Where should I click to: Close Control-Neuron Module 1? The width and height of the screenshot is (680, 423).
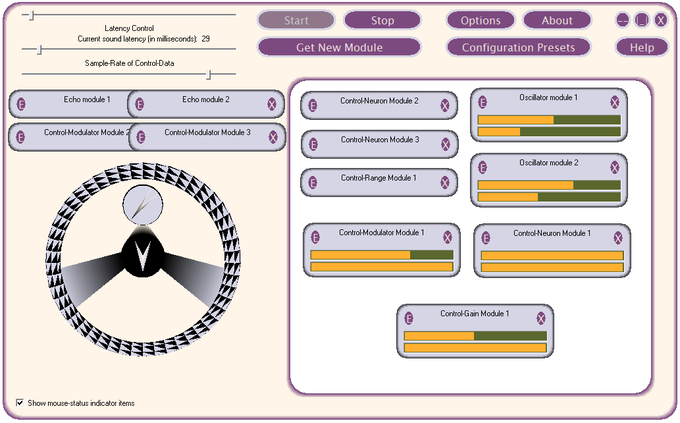(618, 238)
